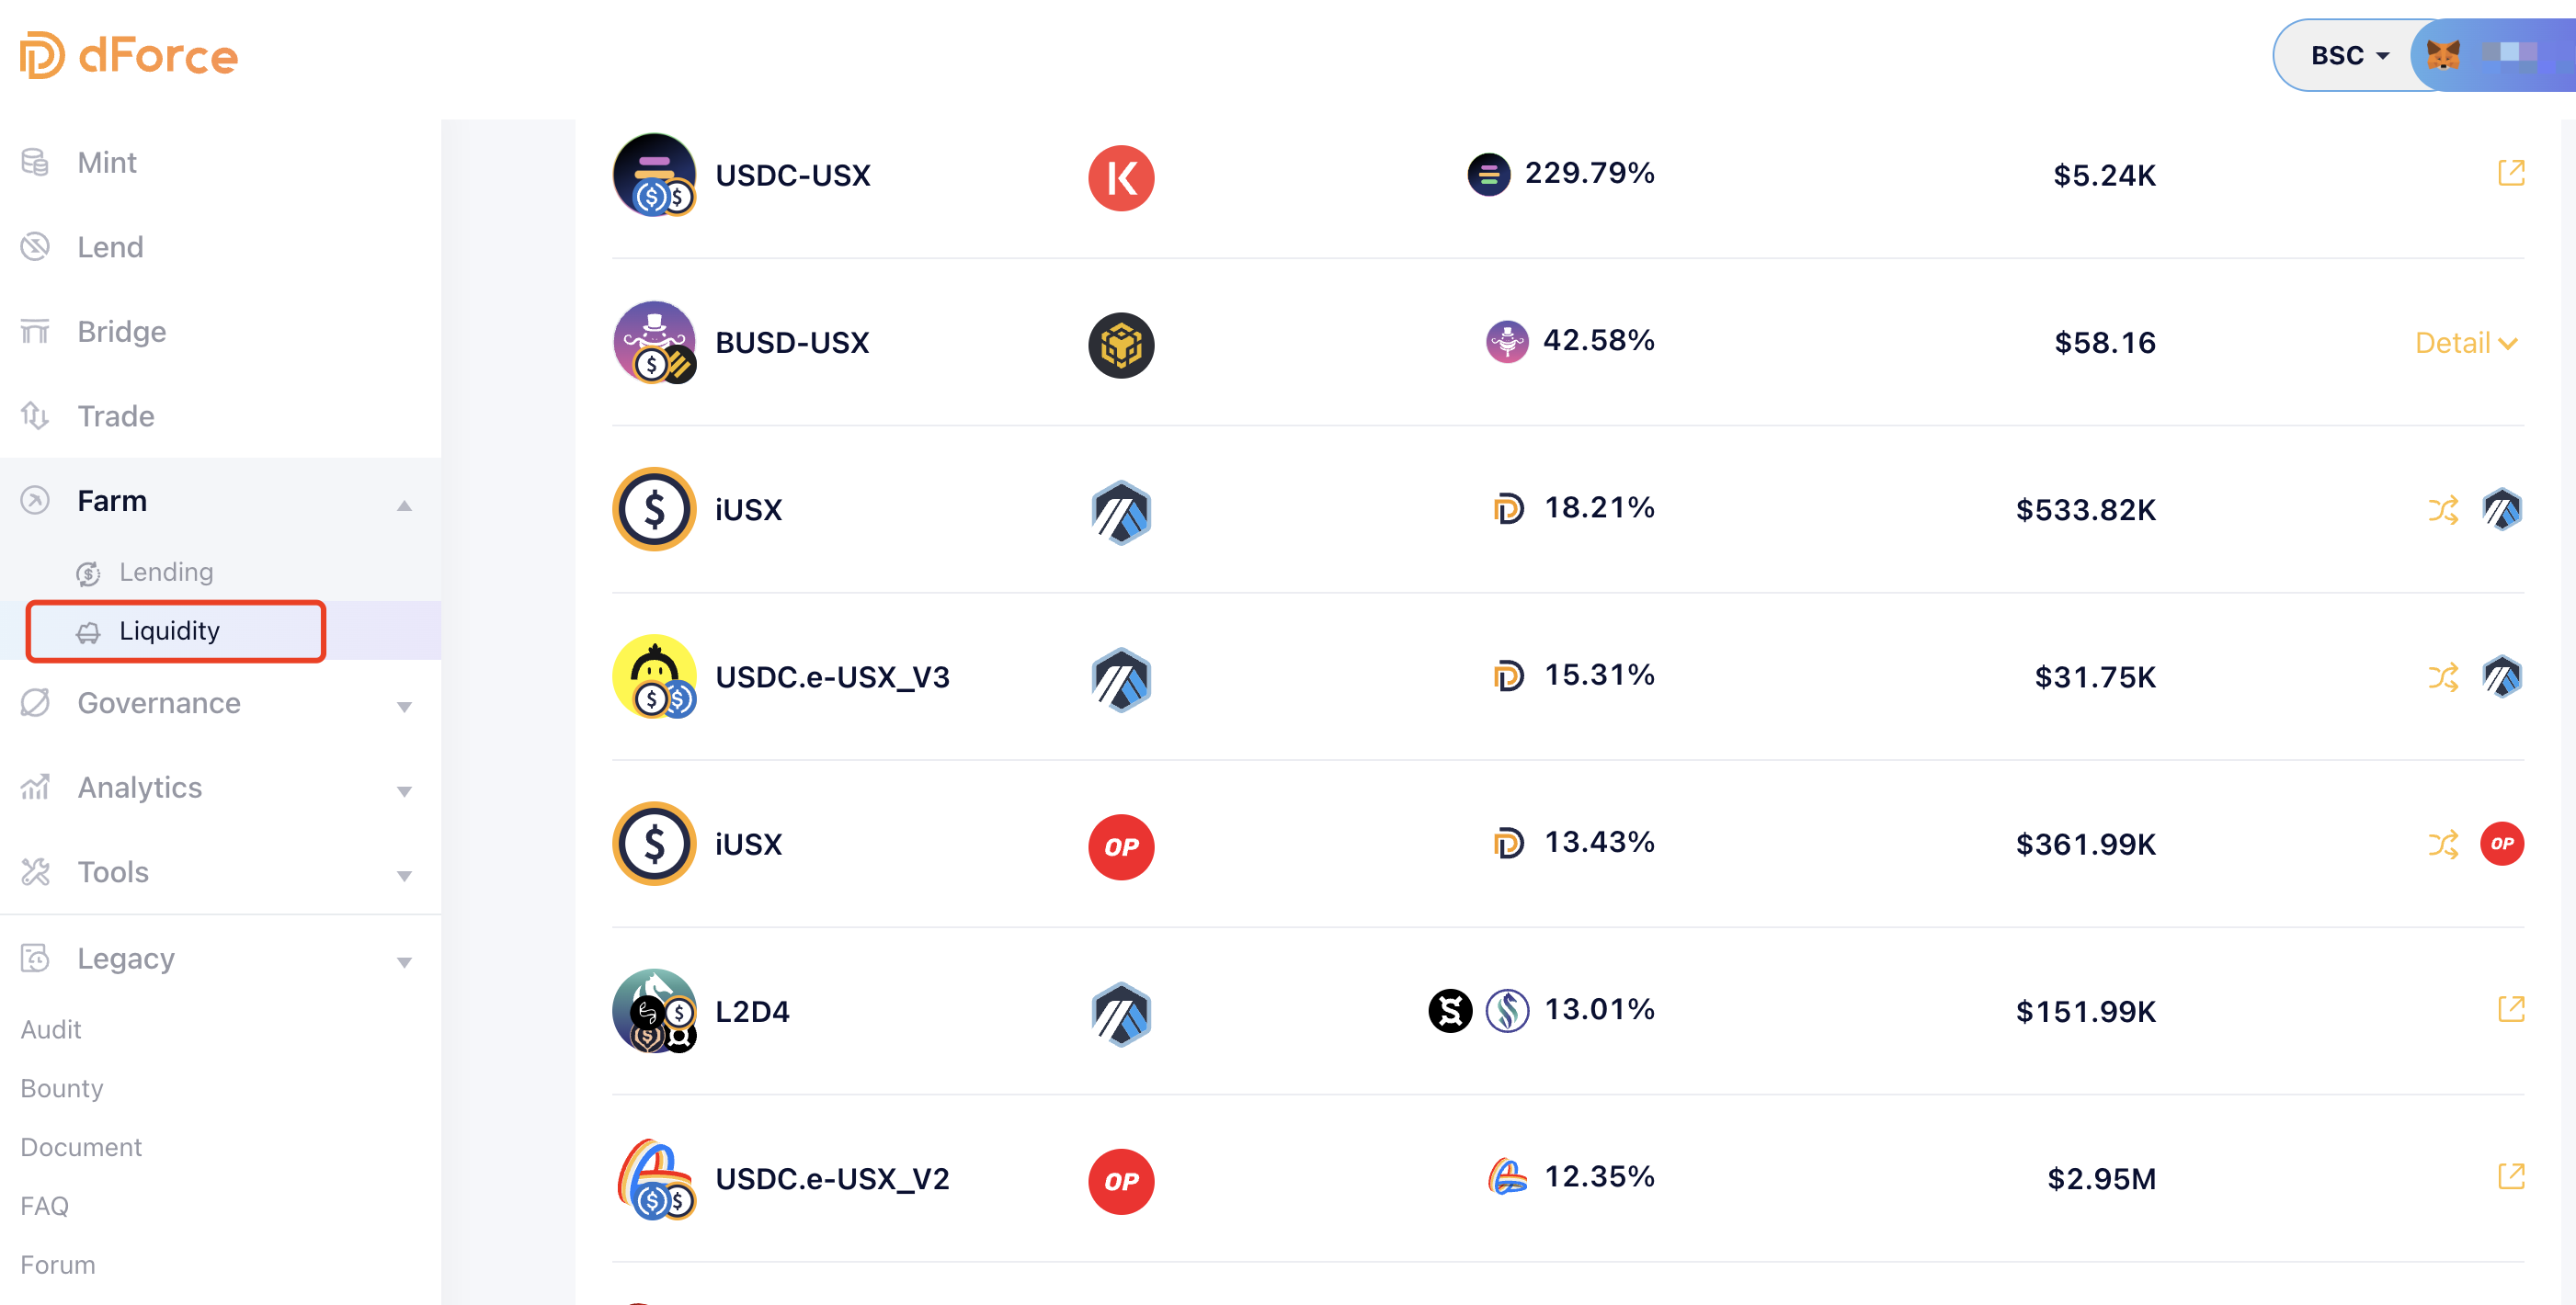Viewport: 2576px width, 1305px height.
Task: Click the dForce logo
Action: (129, 55)
